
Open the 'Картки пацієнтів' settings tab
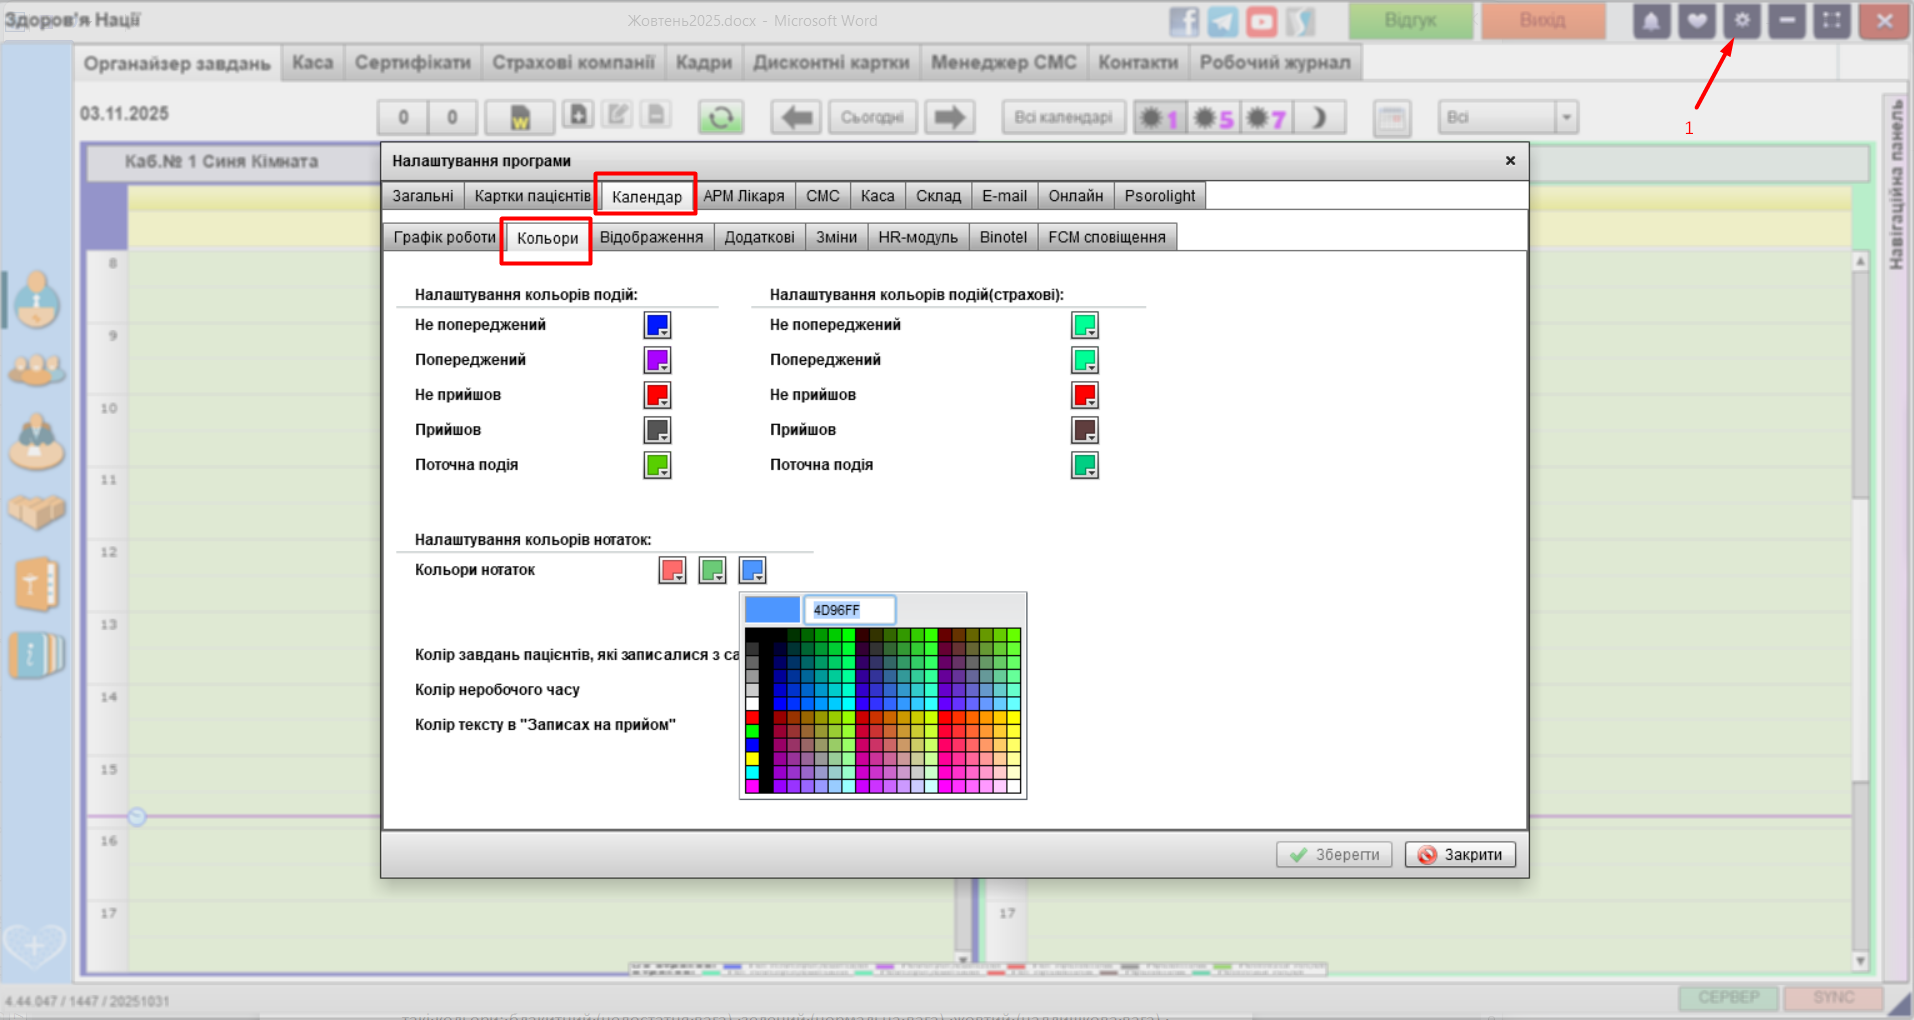532,196
